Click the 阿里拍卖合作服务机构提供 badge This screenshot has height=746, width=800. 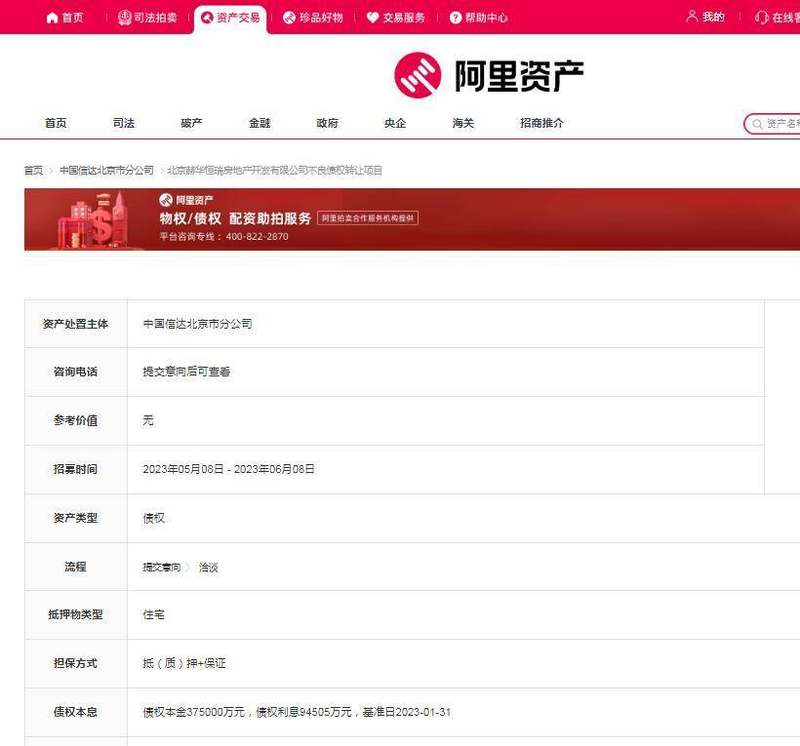click(x=368, y=218)
